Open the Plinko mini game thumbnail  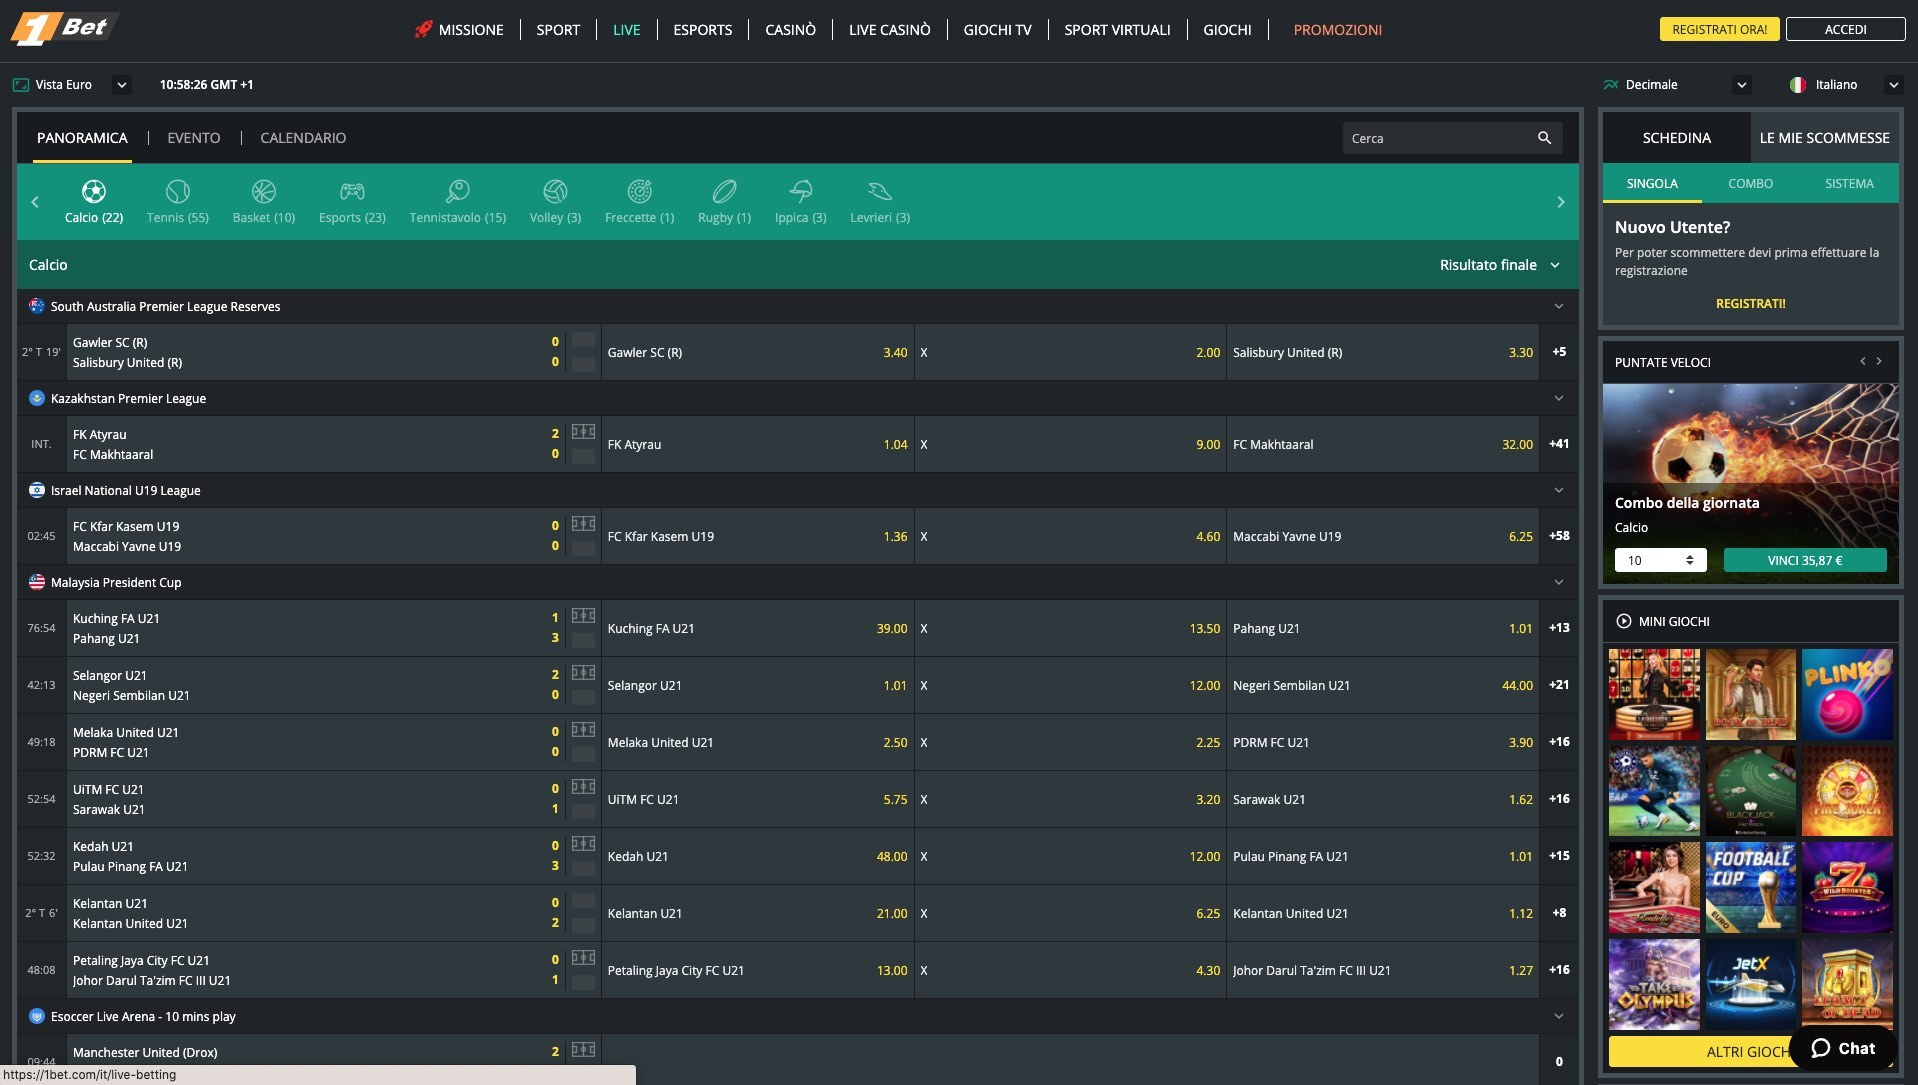pos(1846,693)
